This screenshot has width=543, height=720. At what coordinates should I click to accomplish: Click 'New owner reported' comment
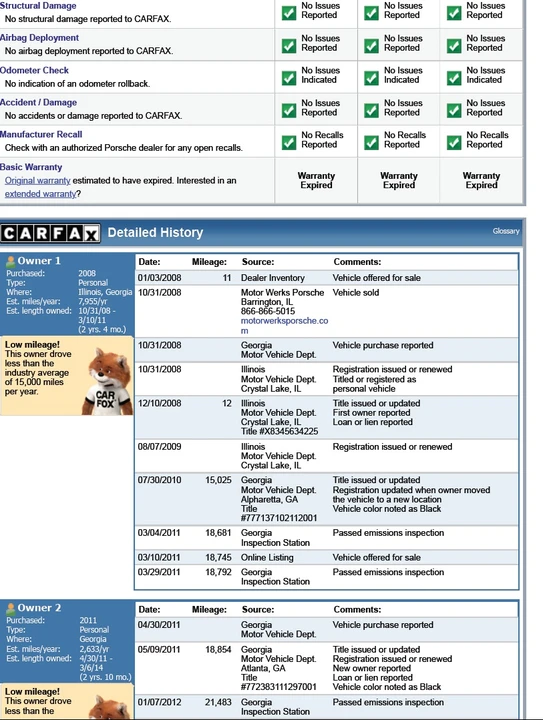(x=372, y=668)
